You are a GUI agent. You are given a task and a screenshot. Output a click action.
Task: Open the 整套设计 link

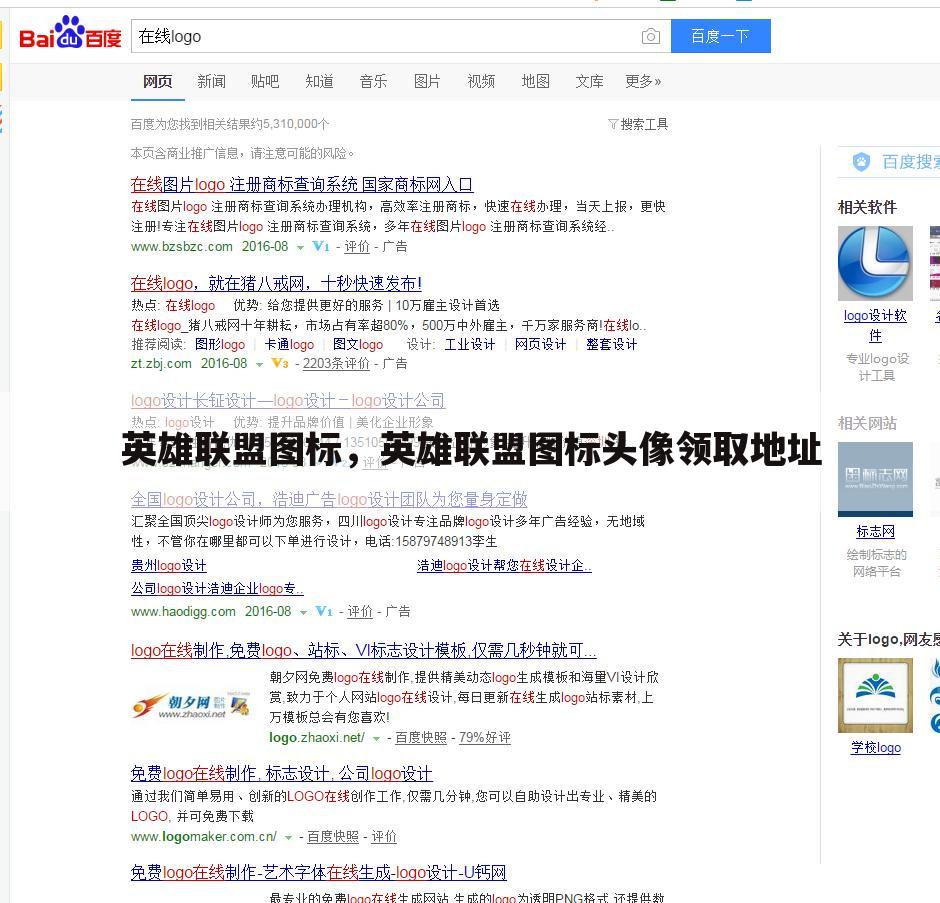[611, 344]
